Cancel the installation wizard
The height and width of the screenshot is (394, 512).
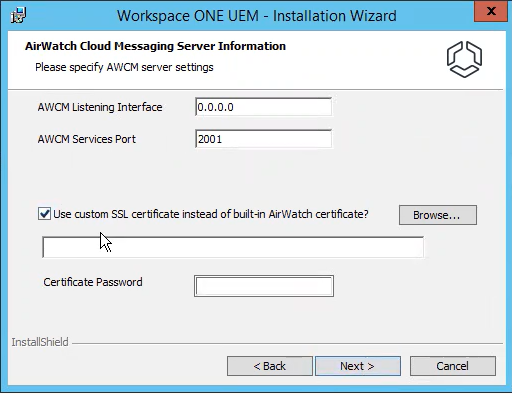(453, 366)
